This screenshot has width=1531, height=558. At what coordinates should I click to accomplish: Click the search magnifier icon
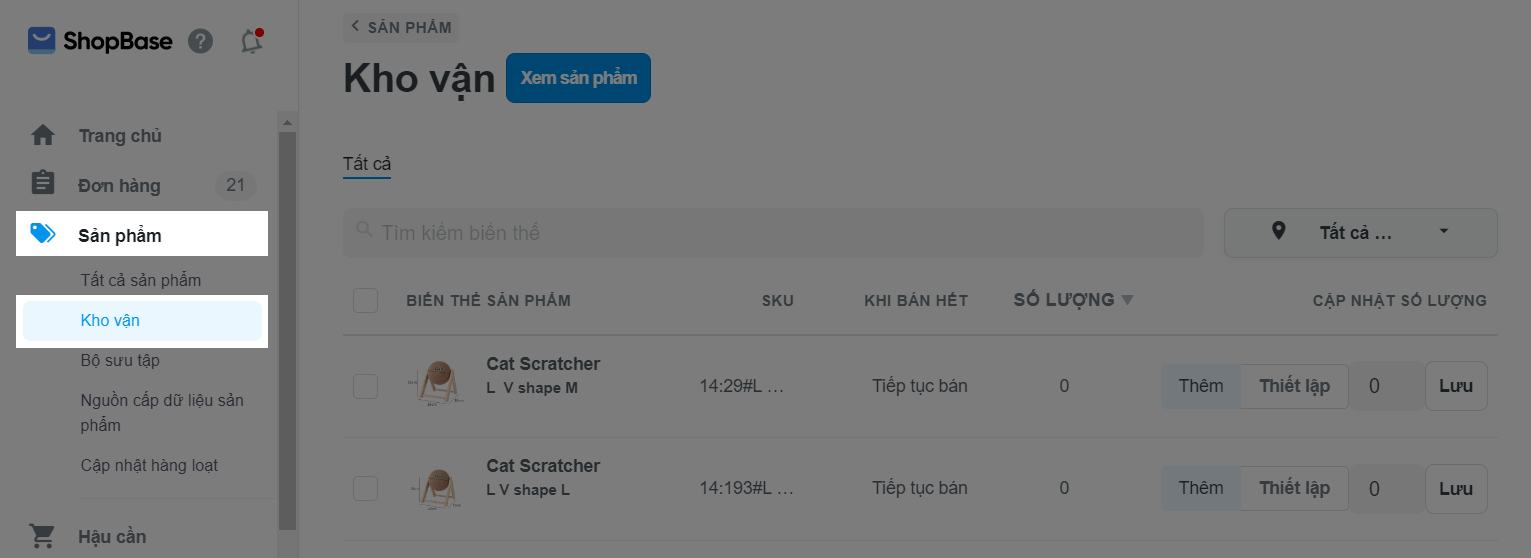(364, 232)
